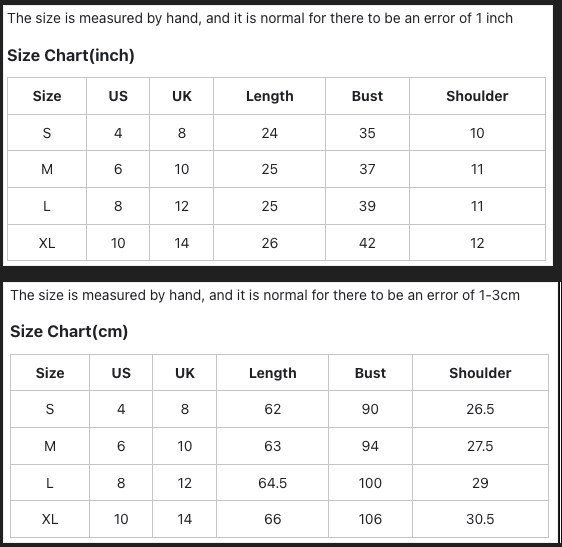Select bust value 100 in cm chart
This screenshot has height=547, width=562.
pyautogui.click(x=370, y=483)
